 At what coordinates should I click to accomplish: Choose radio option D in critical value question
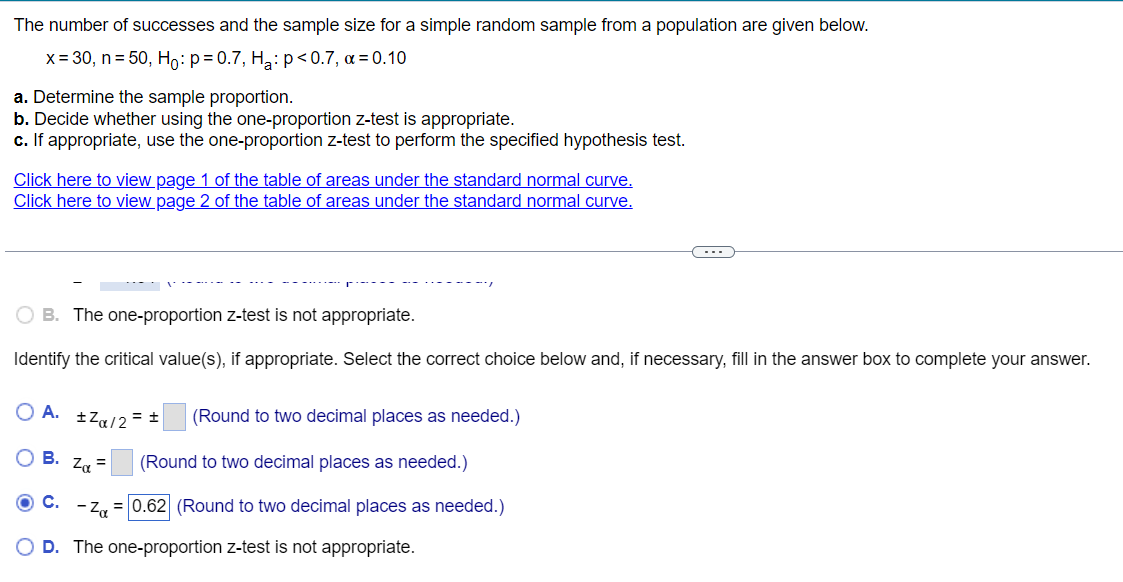pyautogui.click(x=25, y=547)
